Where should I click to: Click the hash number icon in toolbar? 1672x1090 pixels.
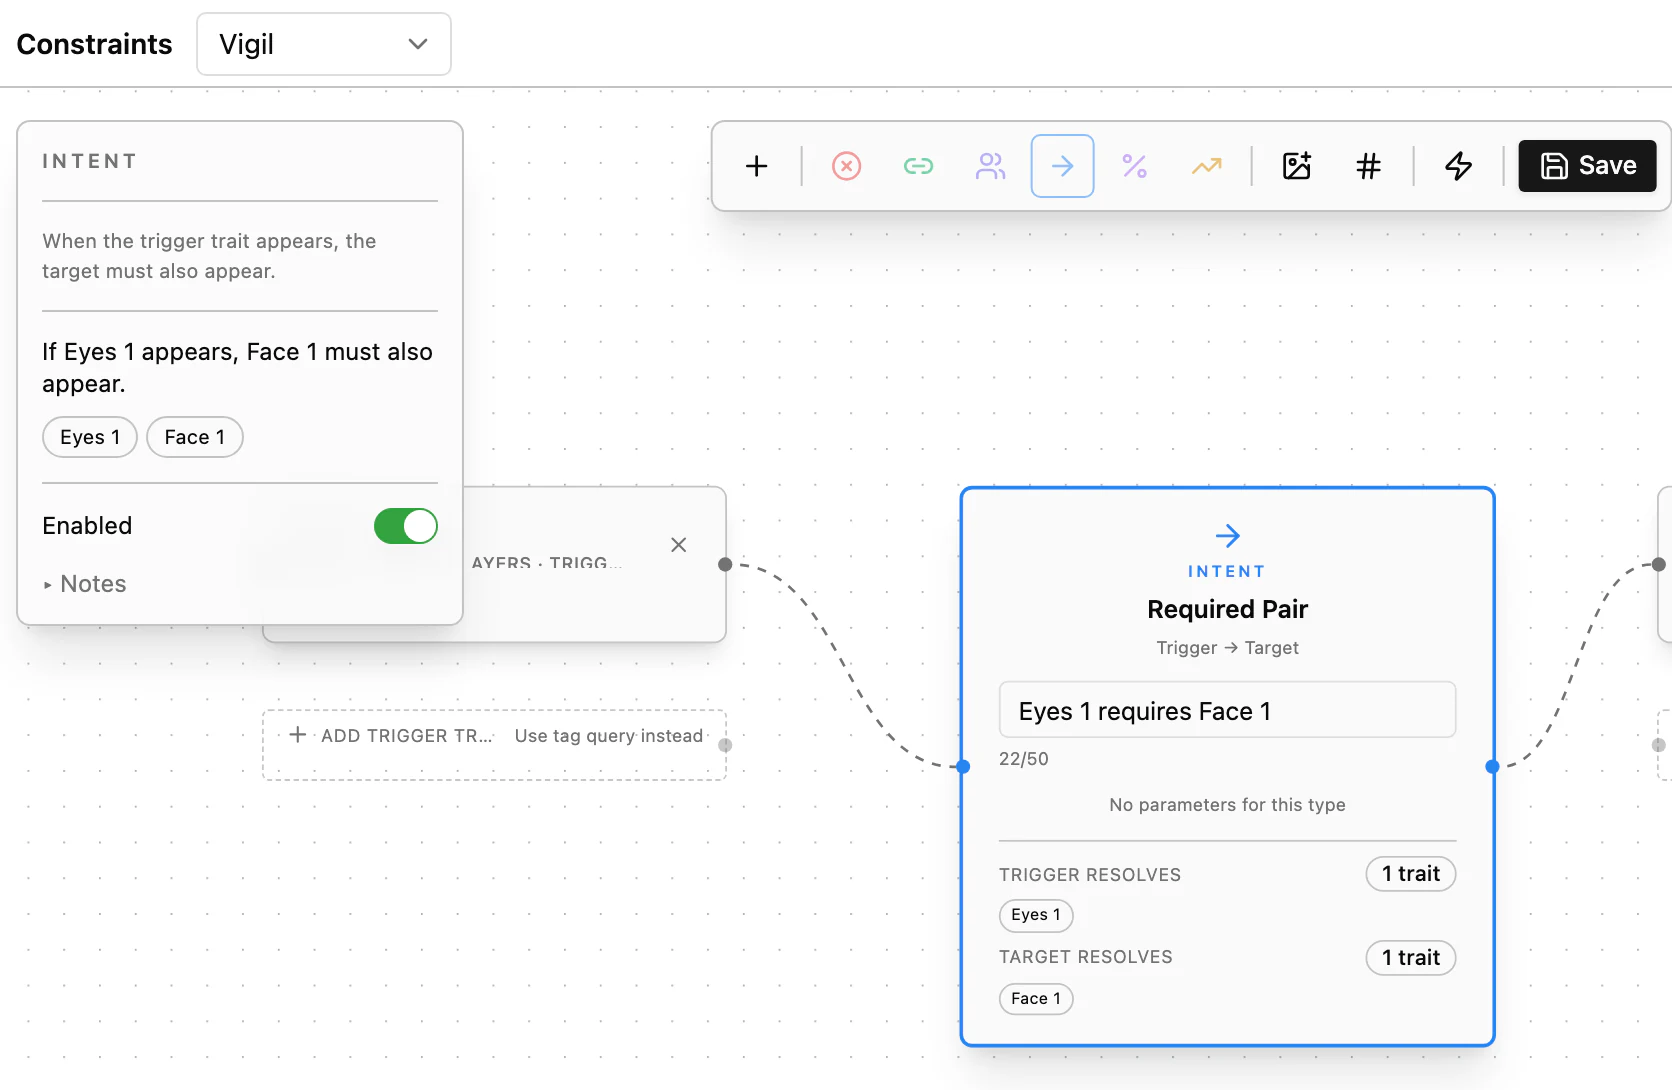tap(1368, 166)
